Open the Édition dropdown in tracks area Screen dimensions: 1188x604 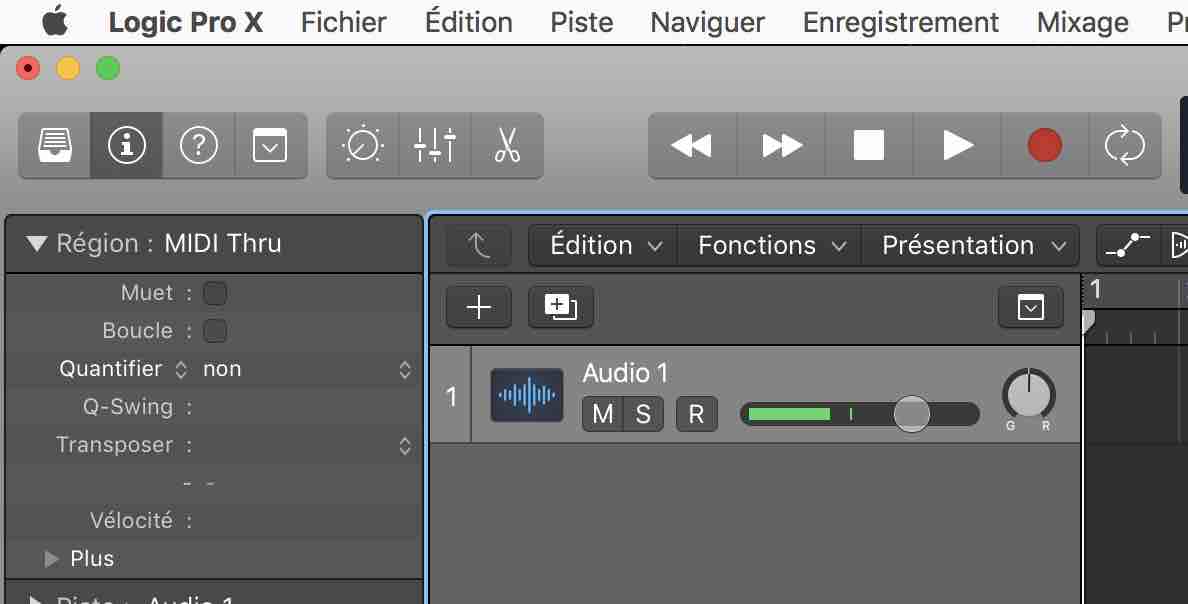point(604,246)
